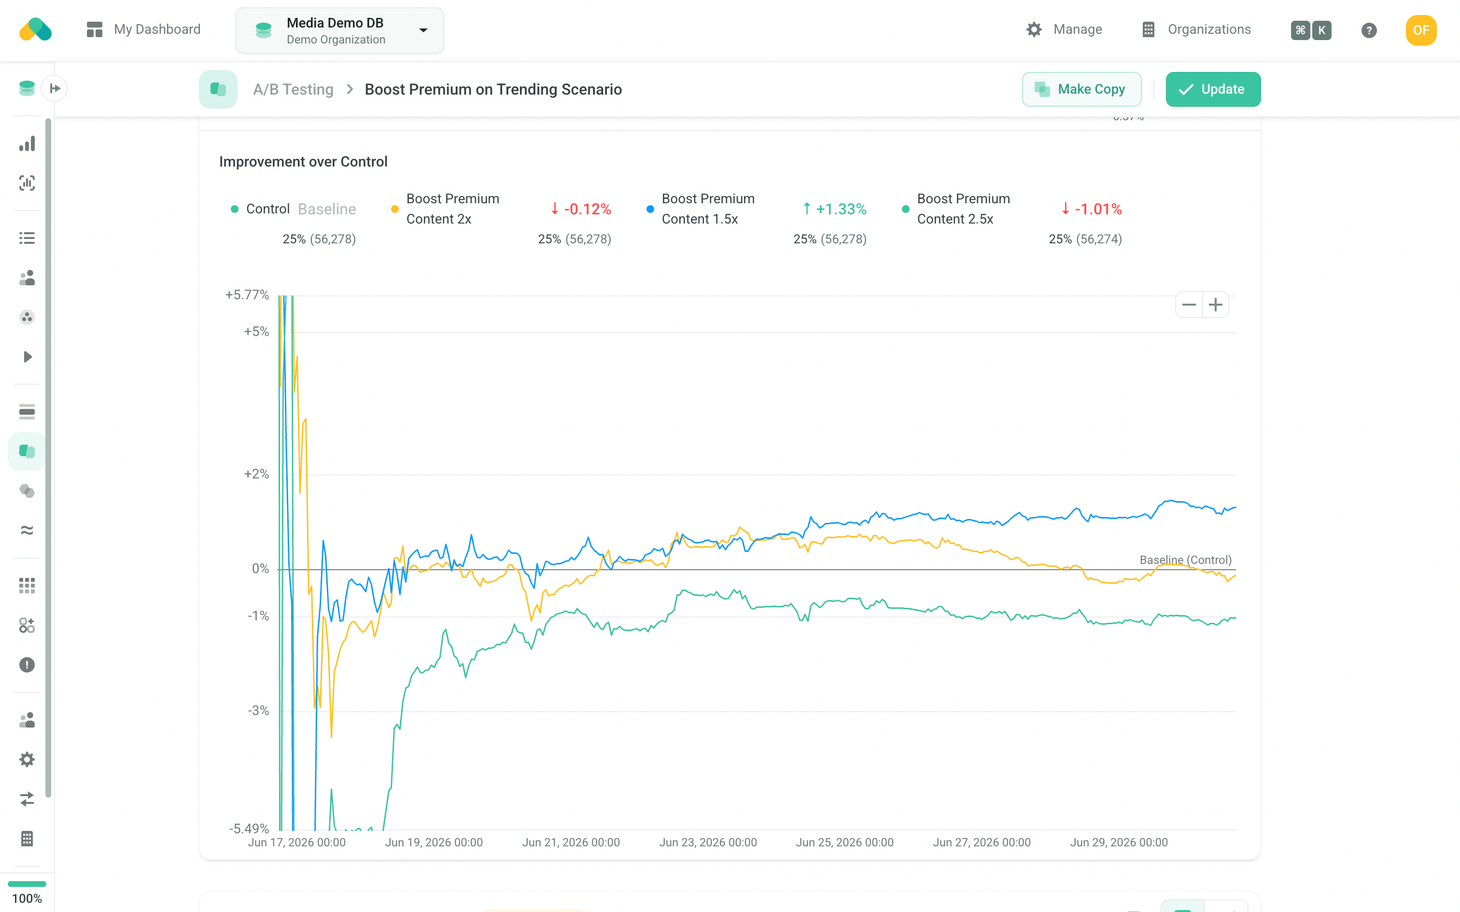1460x912 pixels.
Task: Open the transfer arrows sidebar icon
Action: coord(27,799)
